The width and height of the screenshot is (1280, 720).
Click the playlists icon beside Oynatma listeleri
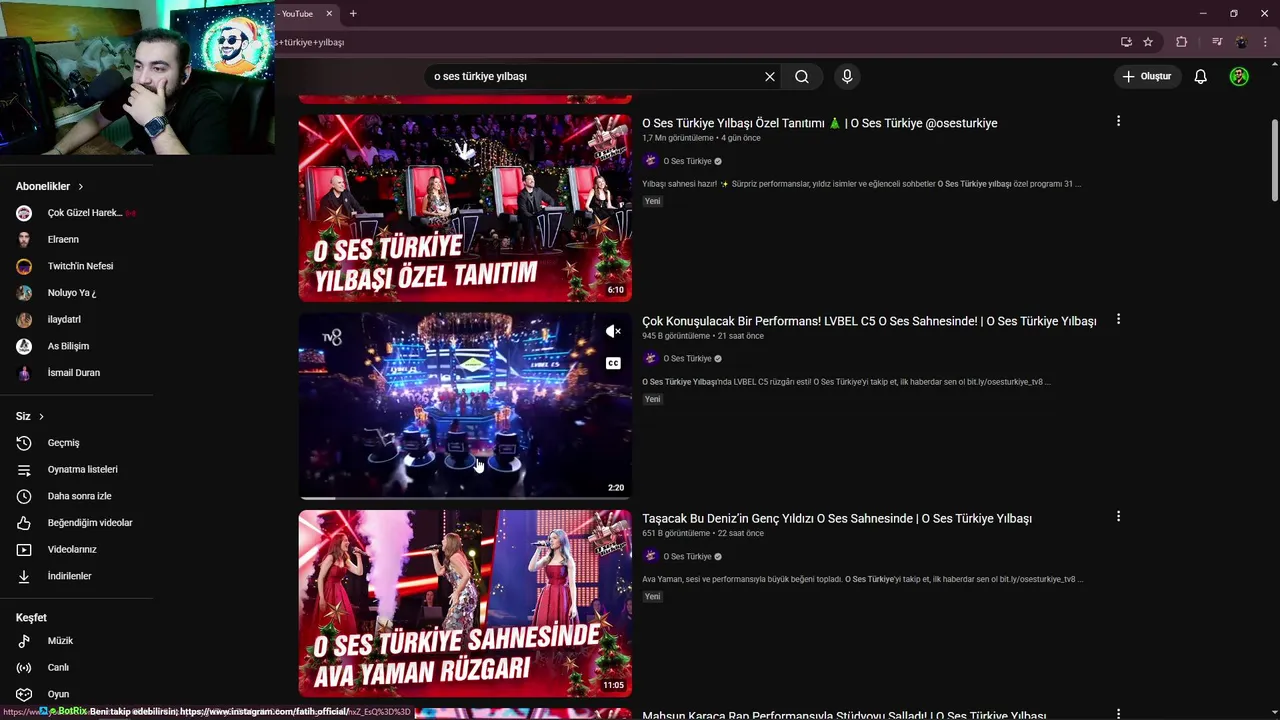pos(25,470)
